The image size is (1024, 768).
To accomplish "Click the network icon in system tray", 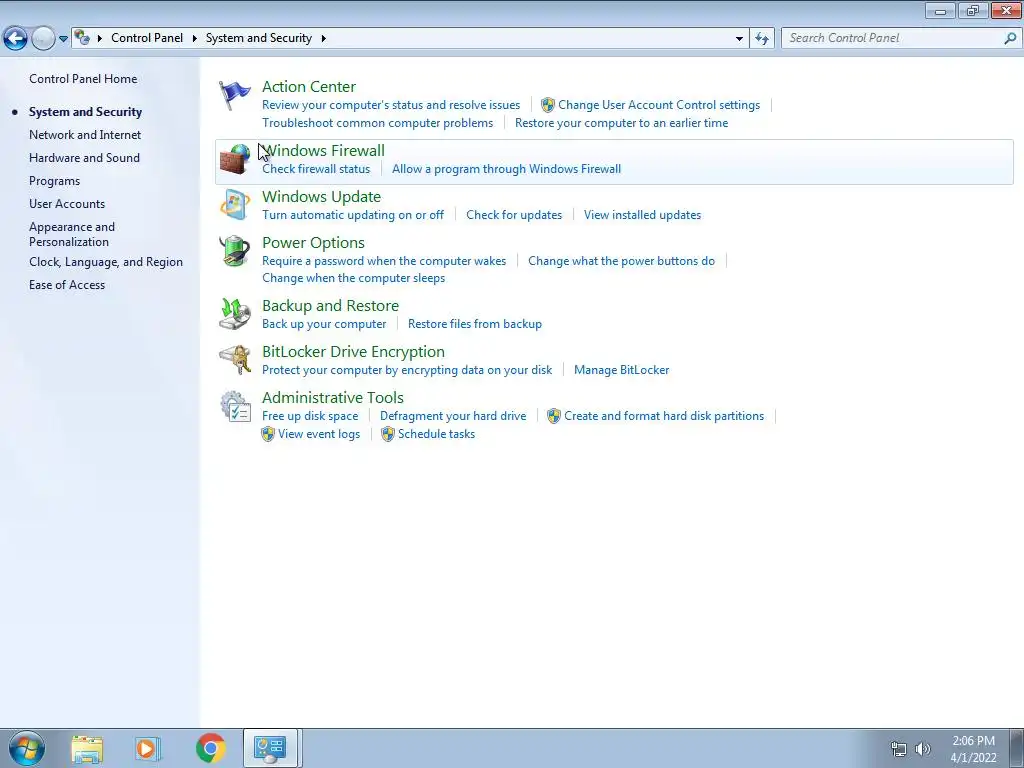I will coord(899,749).
